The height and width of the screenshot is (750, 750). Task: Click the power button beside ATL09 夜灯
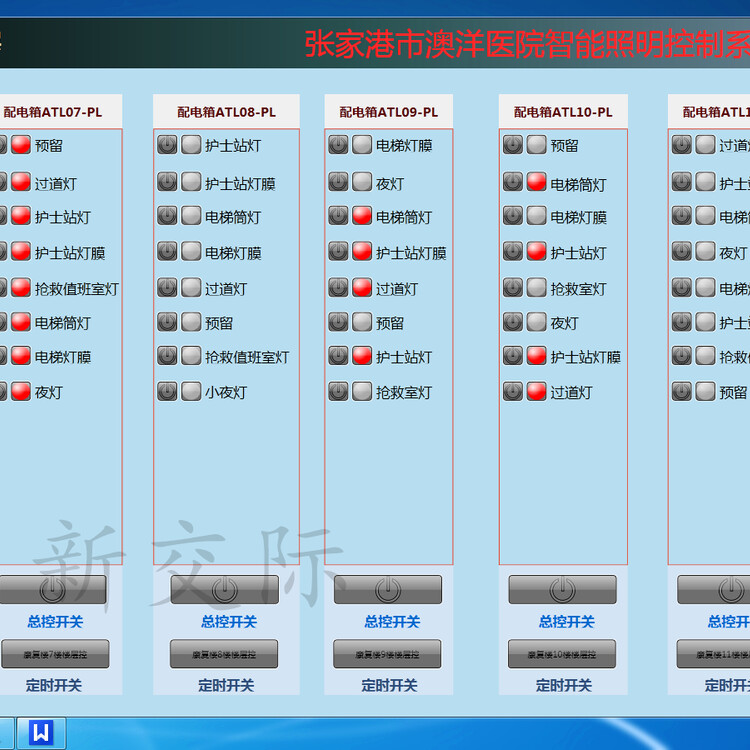tap(338, 182)
